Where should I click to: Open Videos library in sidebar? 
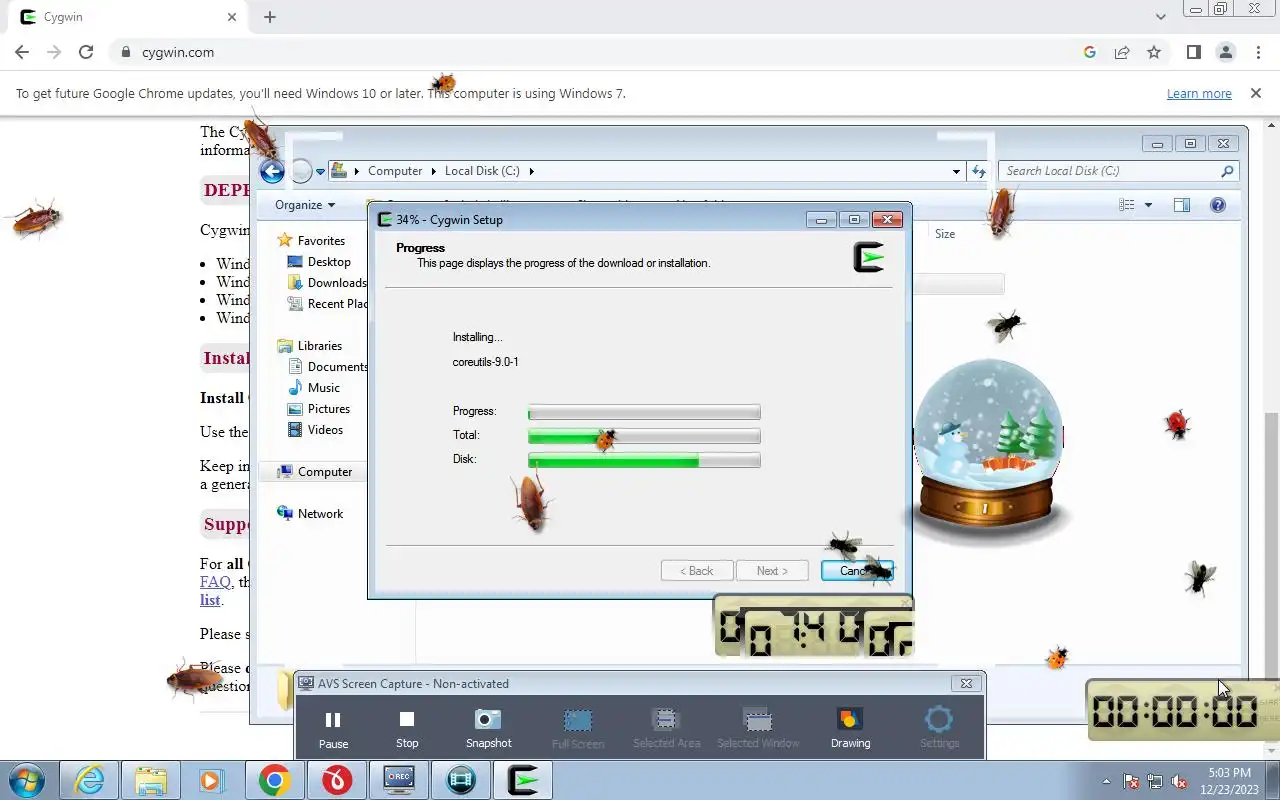pyautogui.click(x=325, y=430)
